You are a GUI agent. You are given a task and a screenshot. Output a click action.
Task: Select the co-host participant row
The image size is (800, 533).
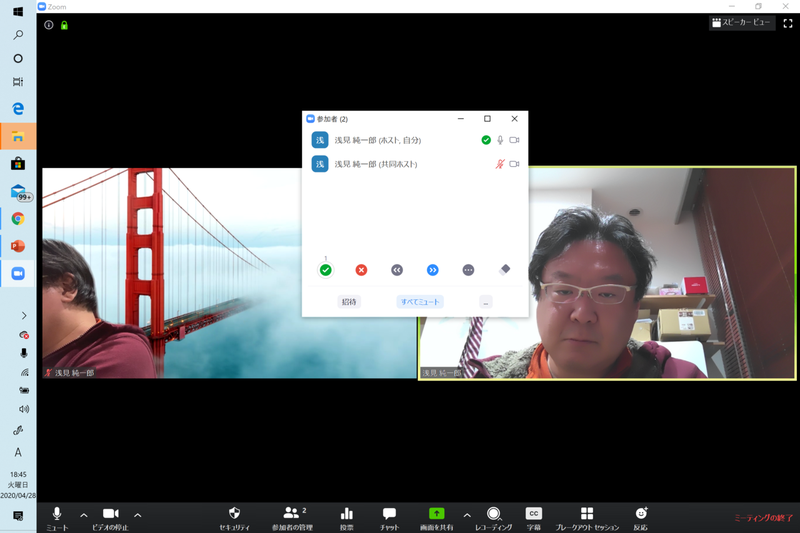415,164
